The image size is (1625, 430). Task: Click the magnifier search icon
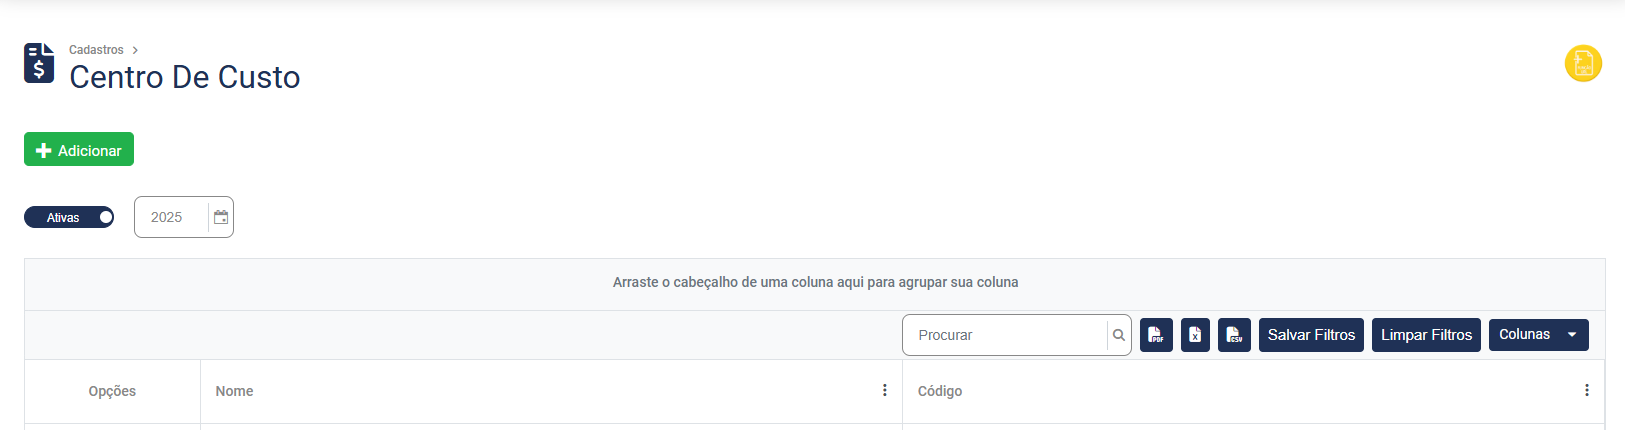click(1119, 335)
